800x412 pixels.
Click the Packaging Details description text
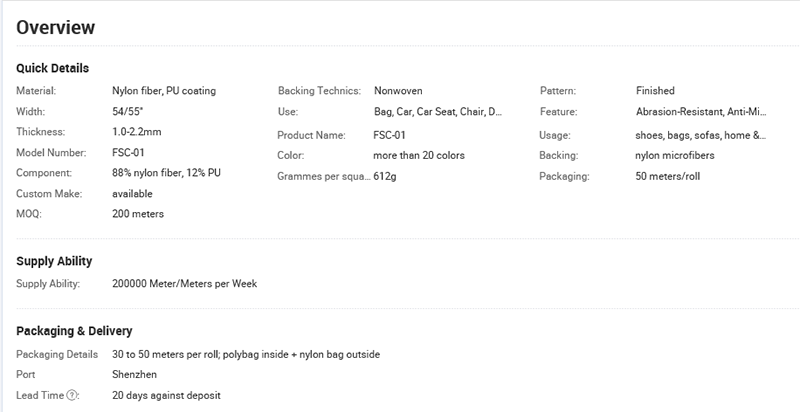(246, 354)
